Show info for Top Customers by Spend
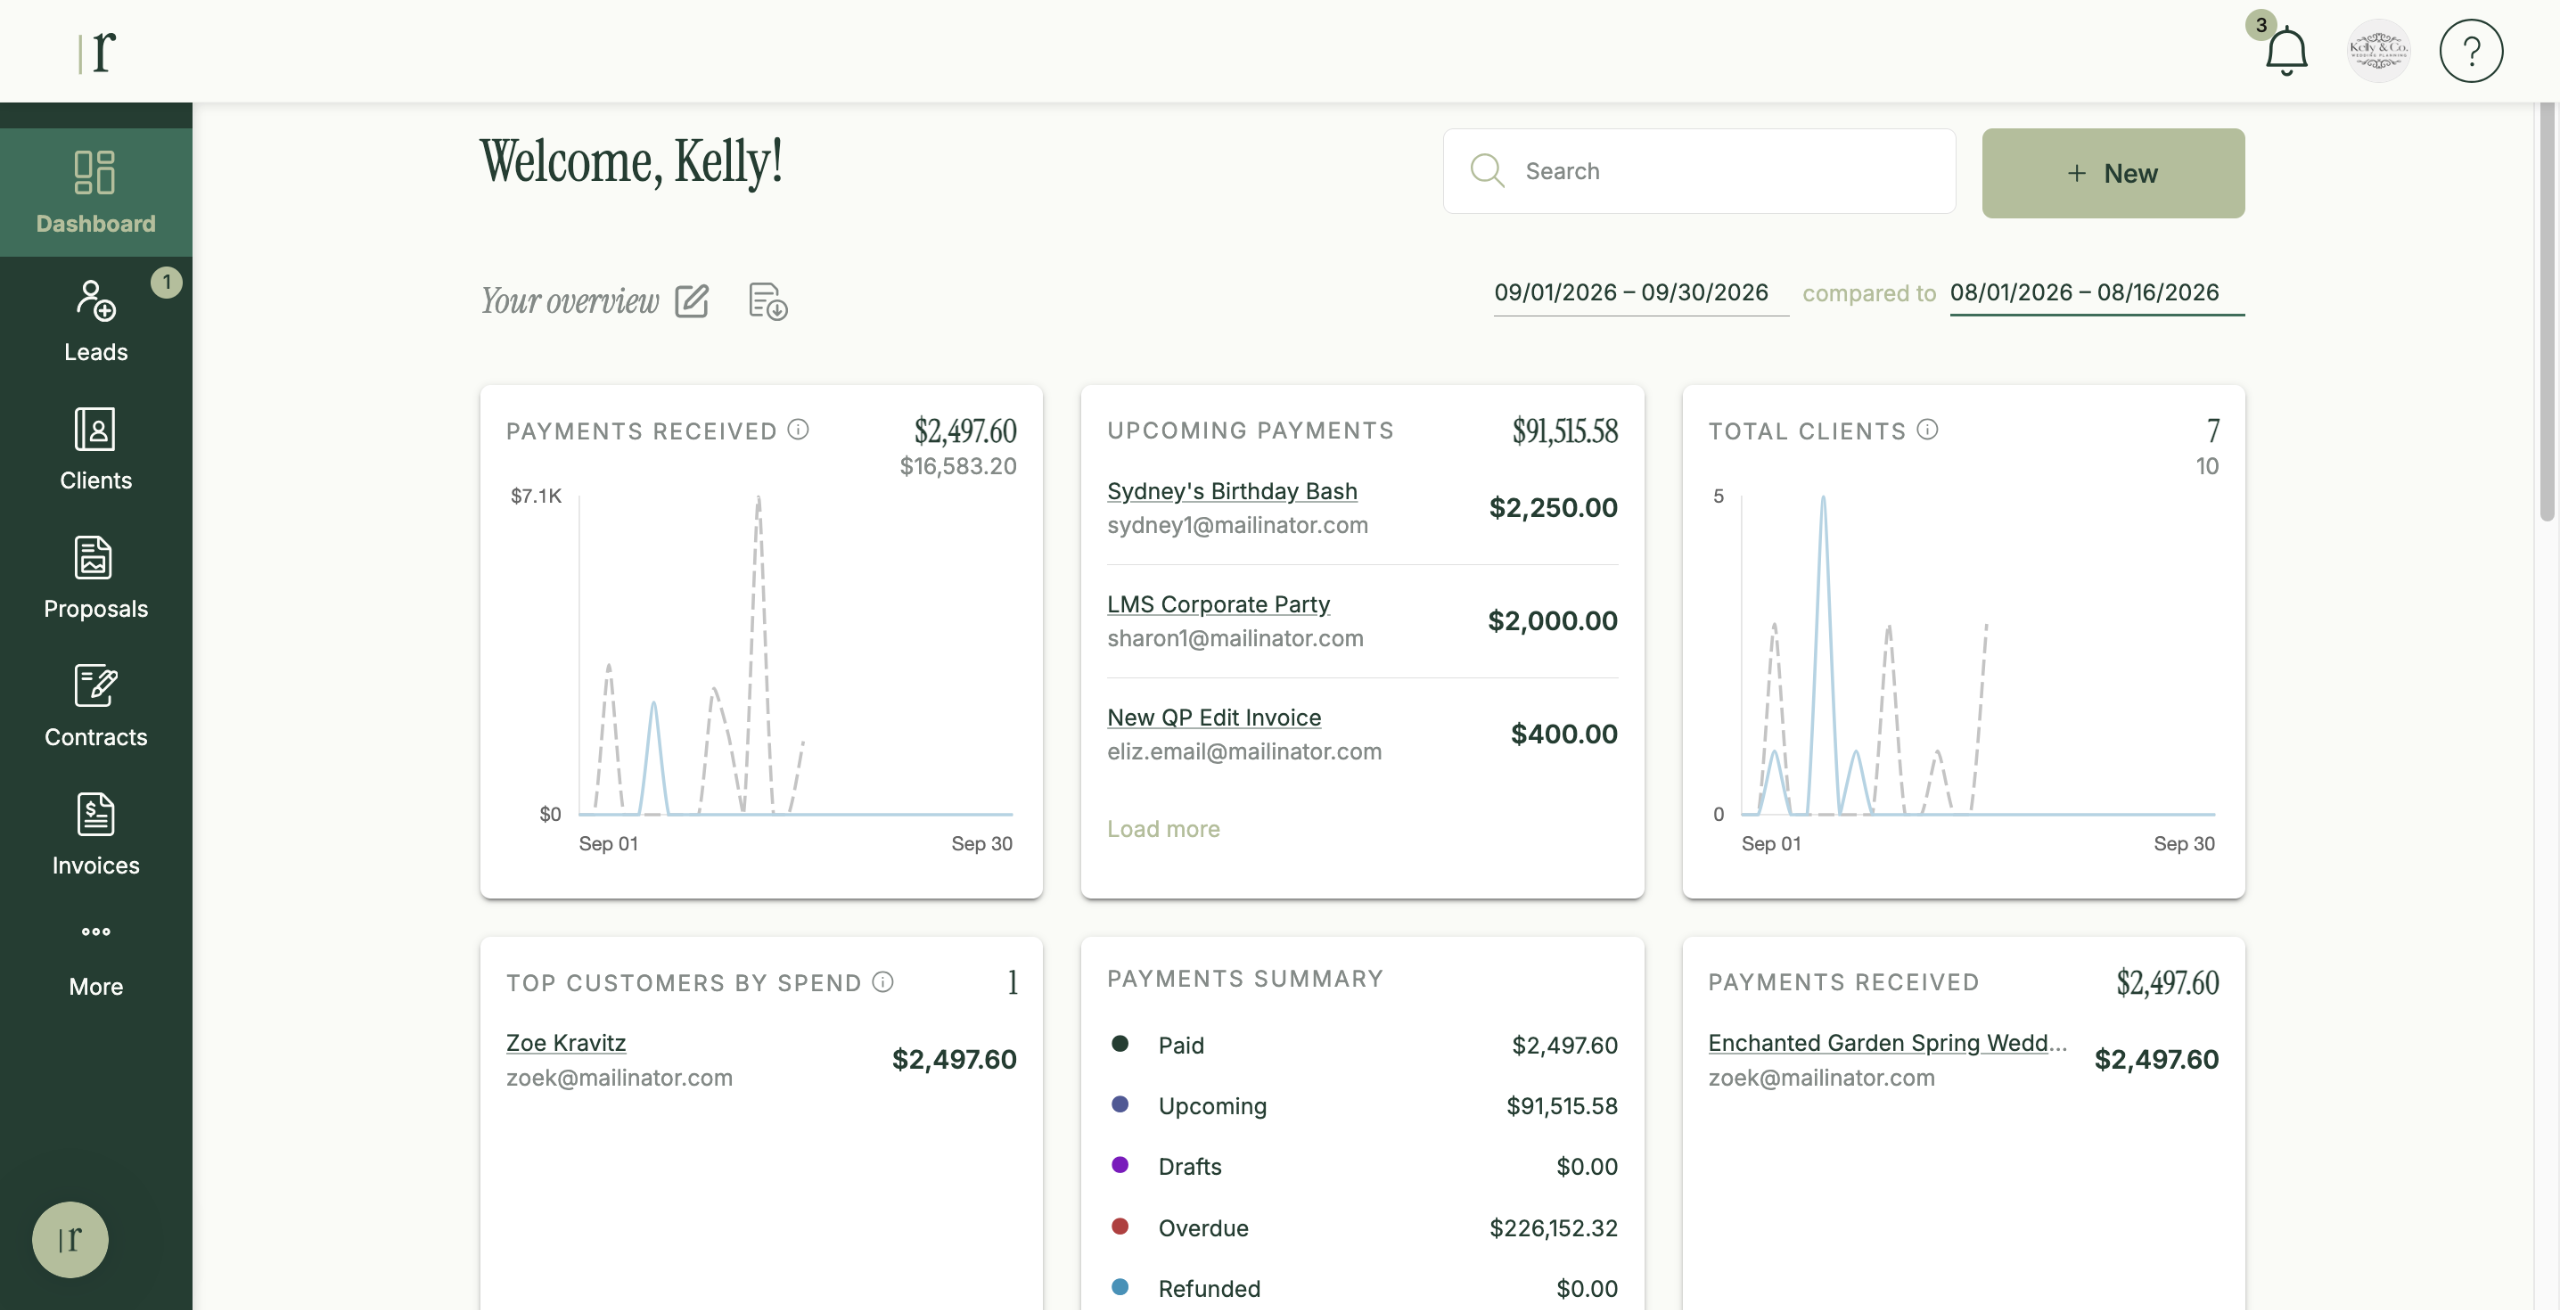This screenshot has height=1310, width=2560. tap(883, 982)
